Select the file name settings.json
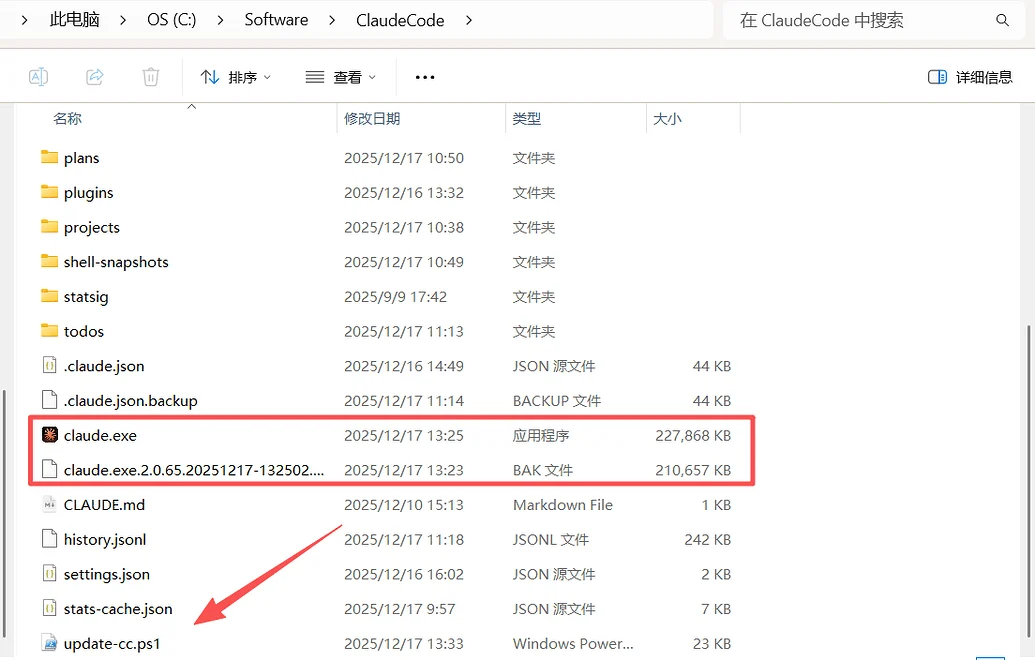 (107, 574)
